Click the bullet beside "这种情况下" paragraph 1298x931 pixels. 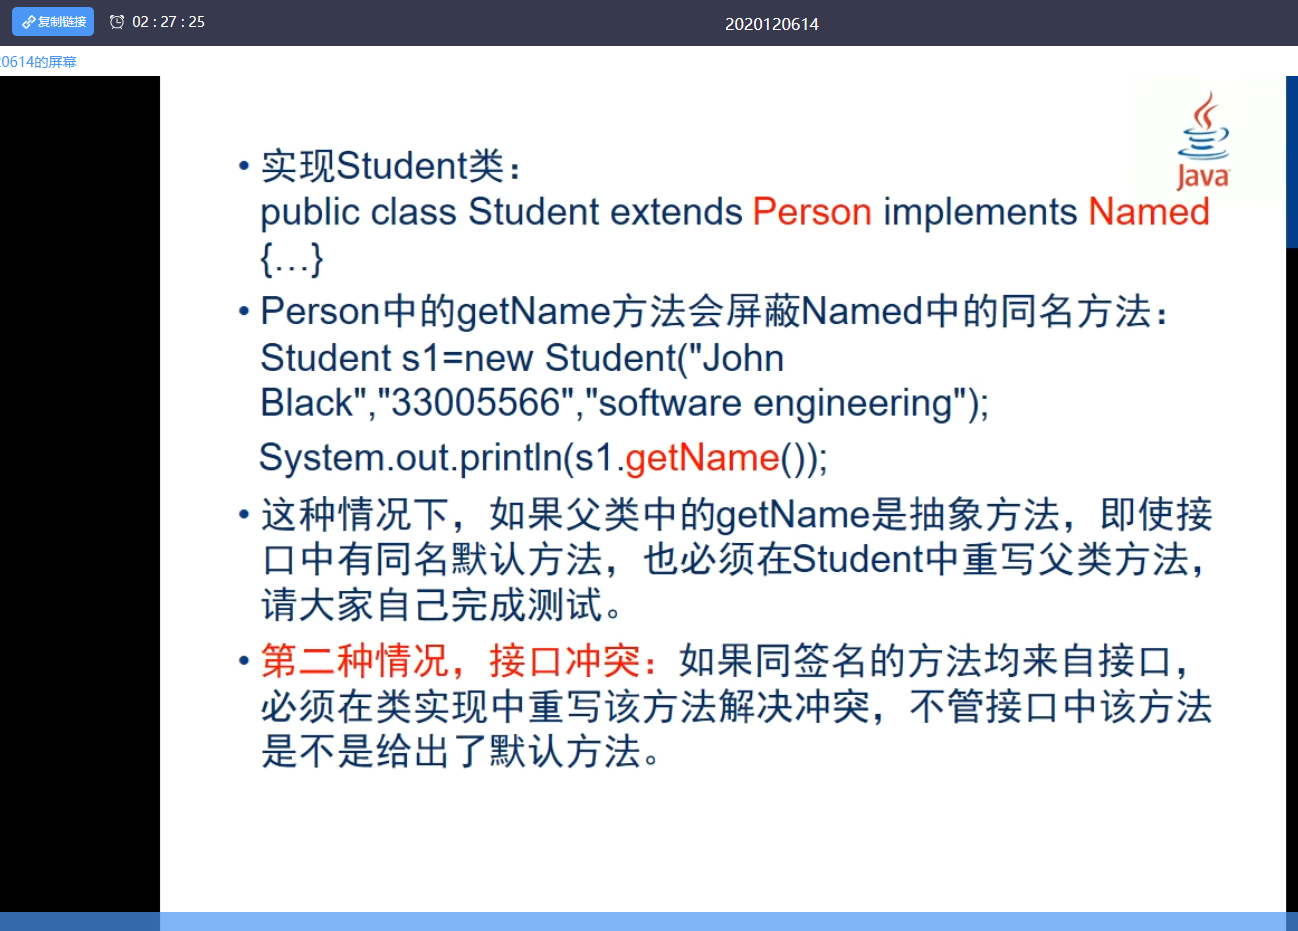[x=243, y=514]
